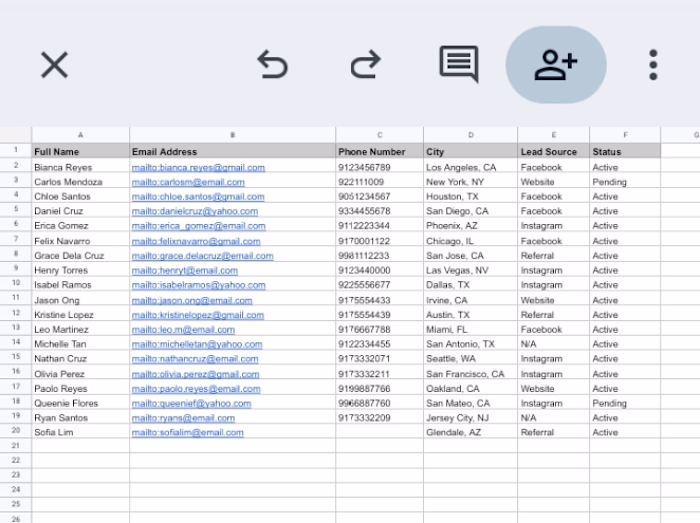Select row 20 header number
The height and width of the screenshot is (523, 700).
(16, 430)
